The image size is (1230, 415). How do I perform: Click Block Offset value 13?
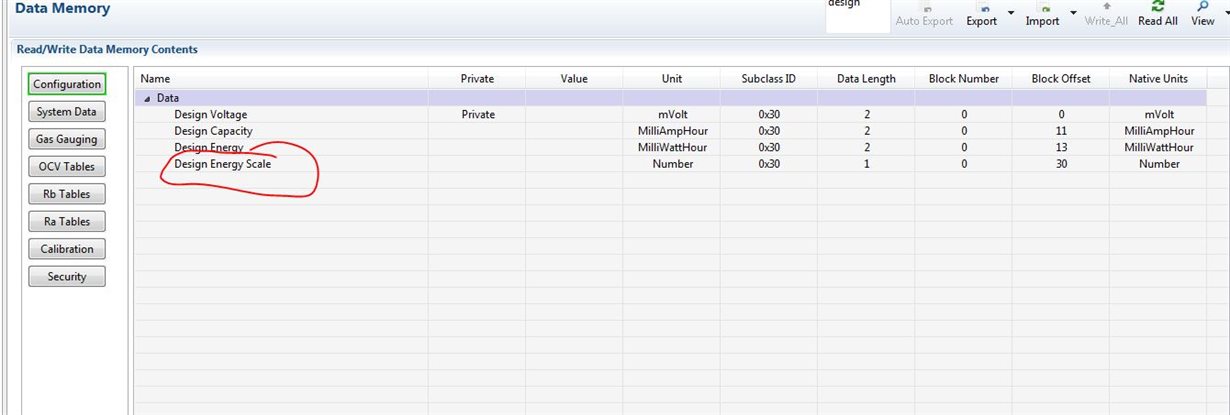pos(1061,147)
